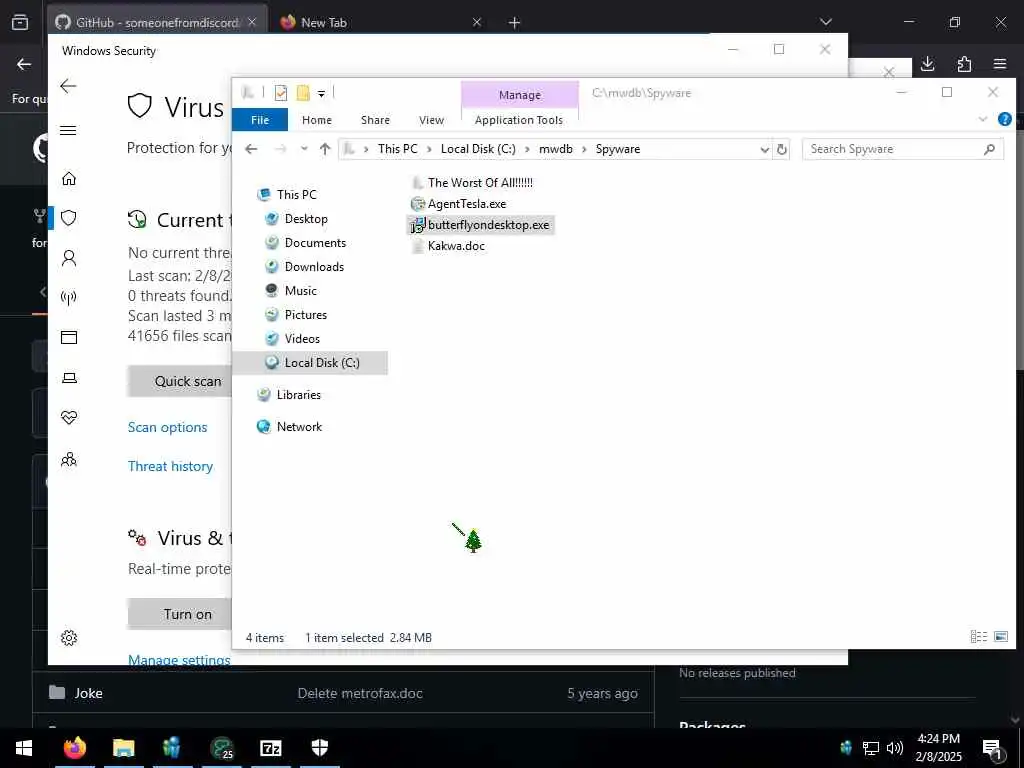The height and width of the screenshot is (768, 1024).
Task: Open new browser tab plus button
Action: (515, 23)
